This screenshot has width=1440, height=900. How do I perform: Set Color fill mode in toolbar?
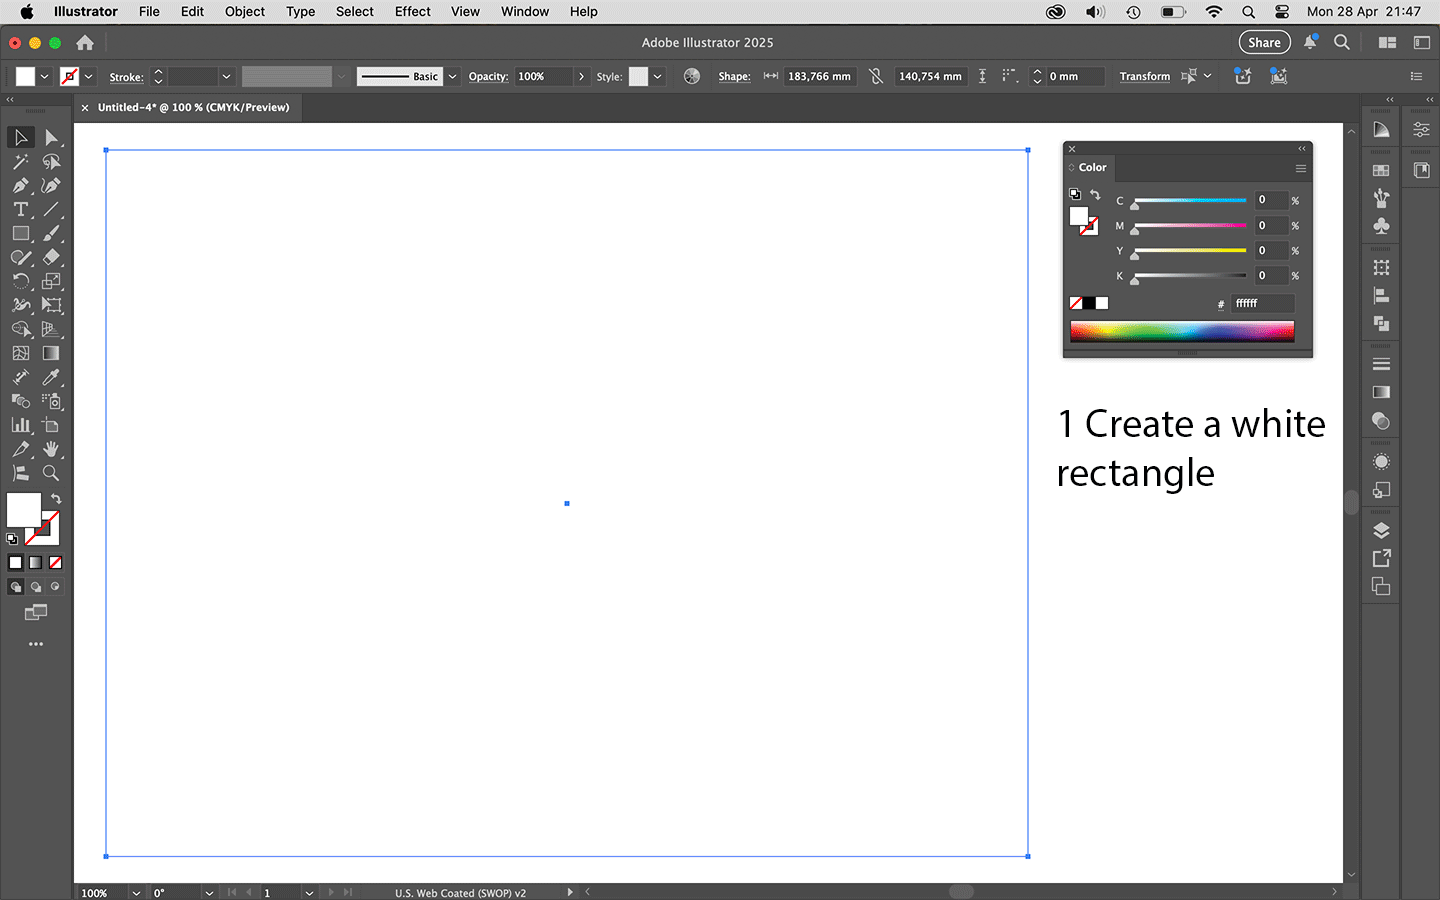click(15, 563)
